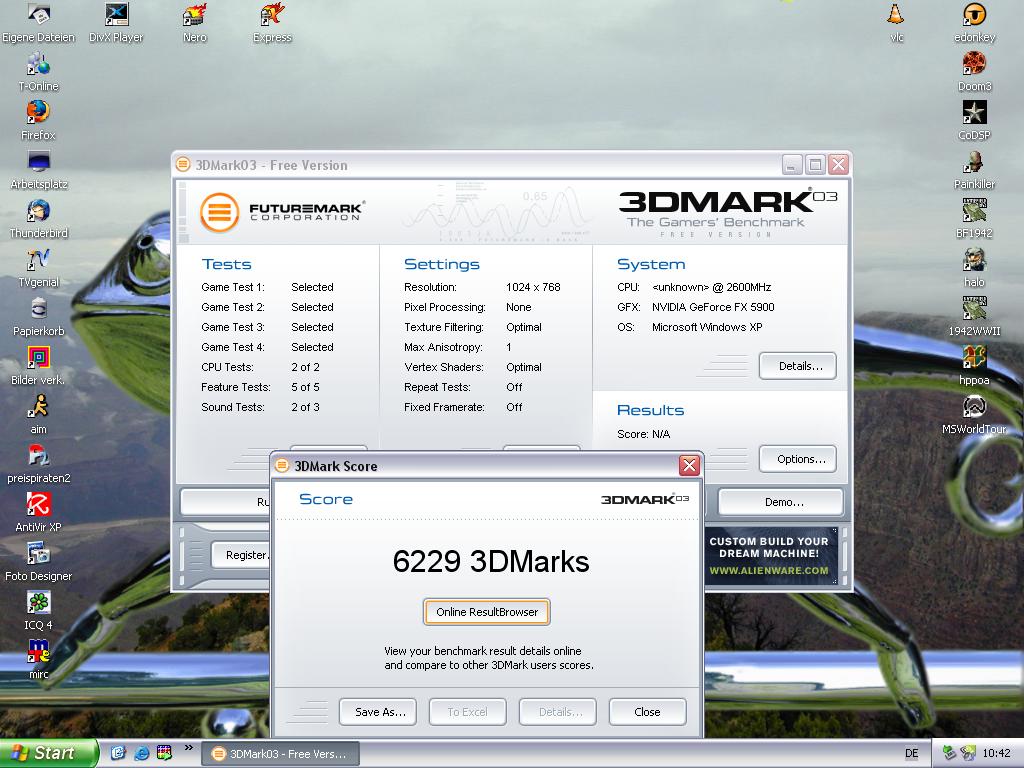Select the DivX Player desktop icon
Screen dimensions: 1024x768
[x=116, y=24]
